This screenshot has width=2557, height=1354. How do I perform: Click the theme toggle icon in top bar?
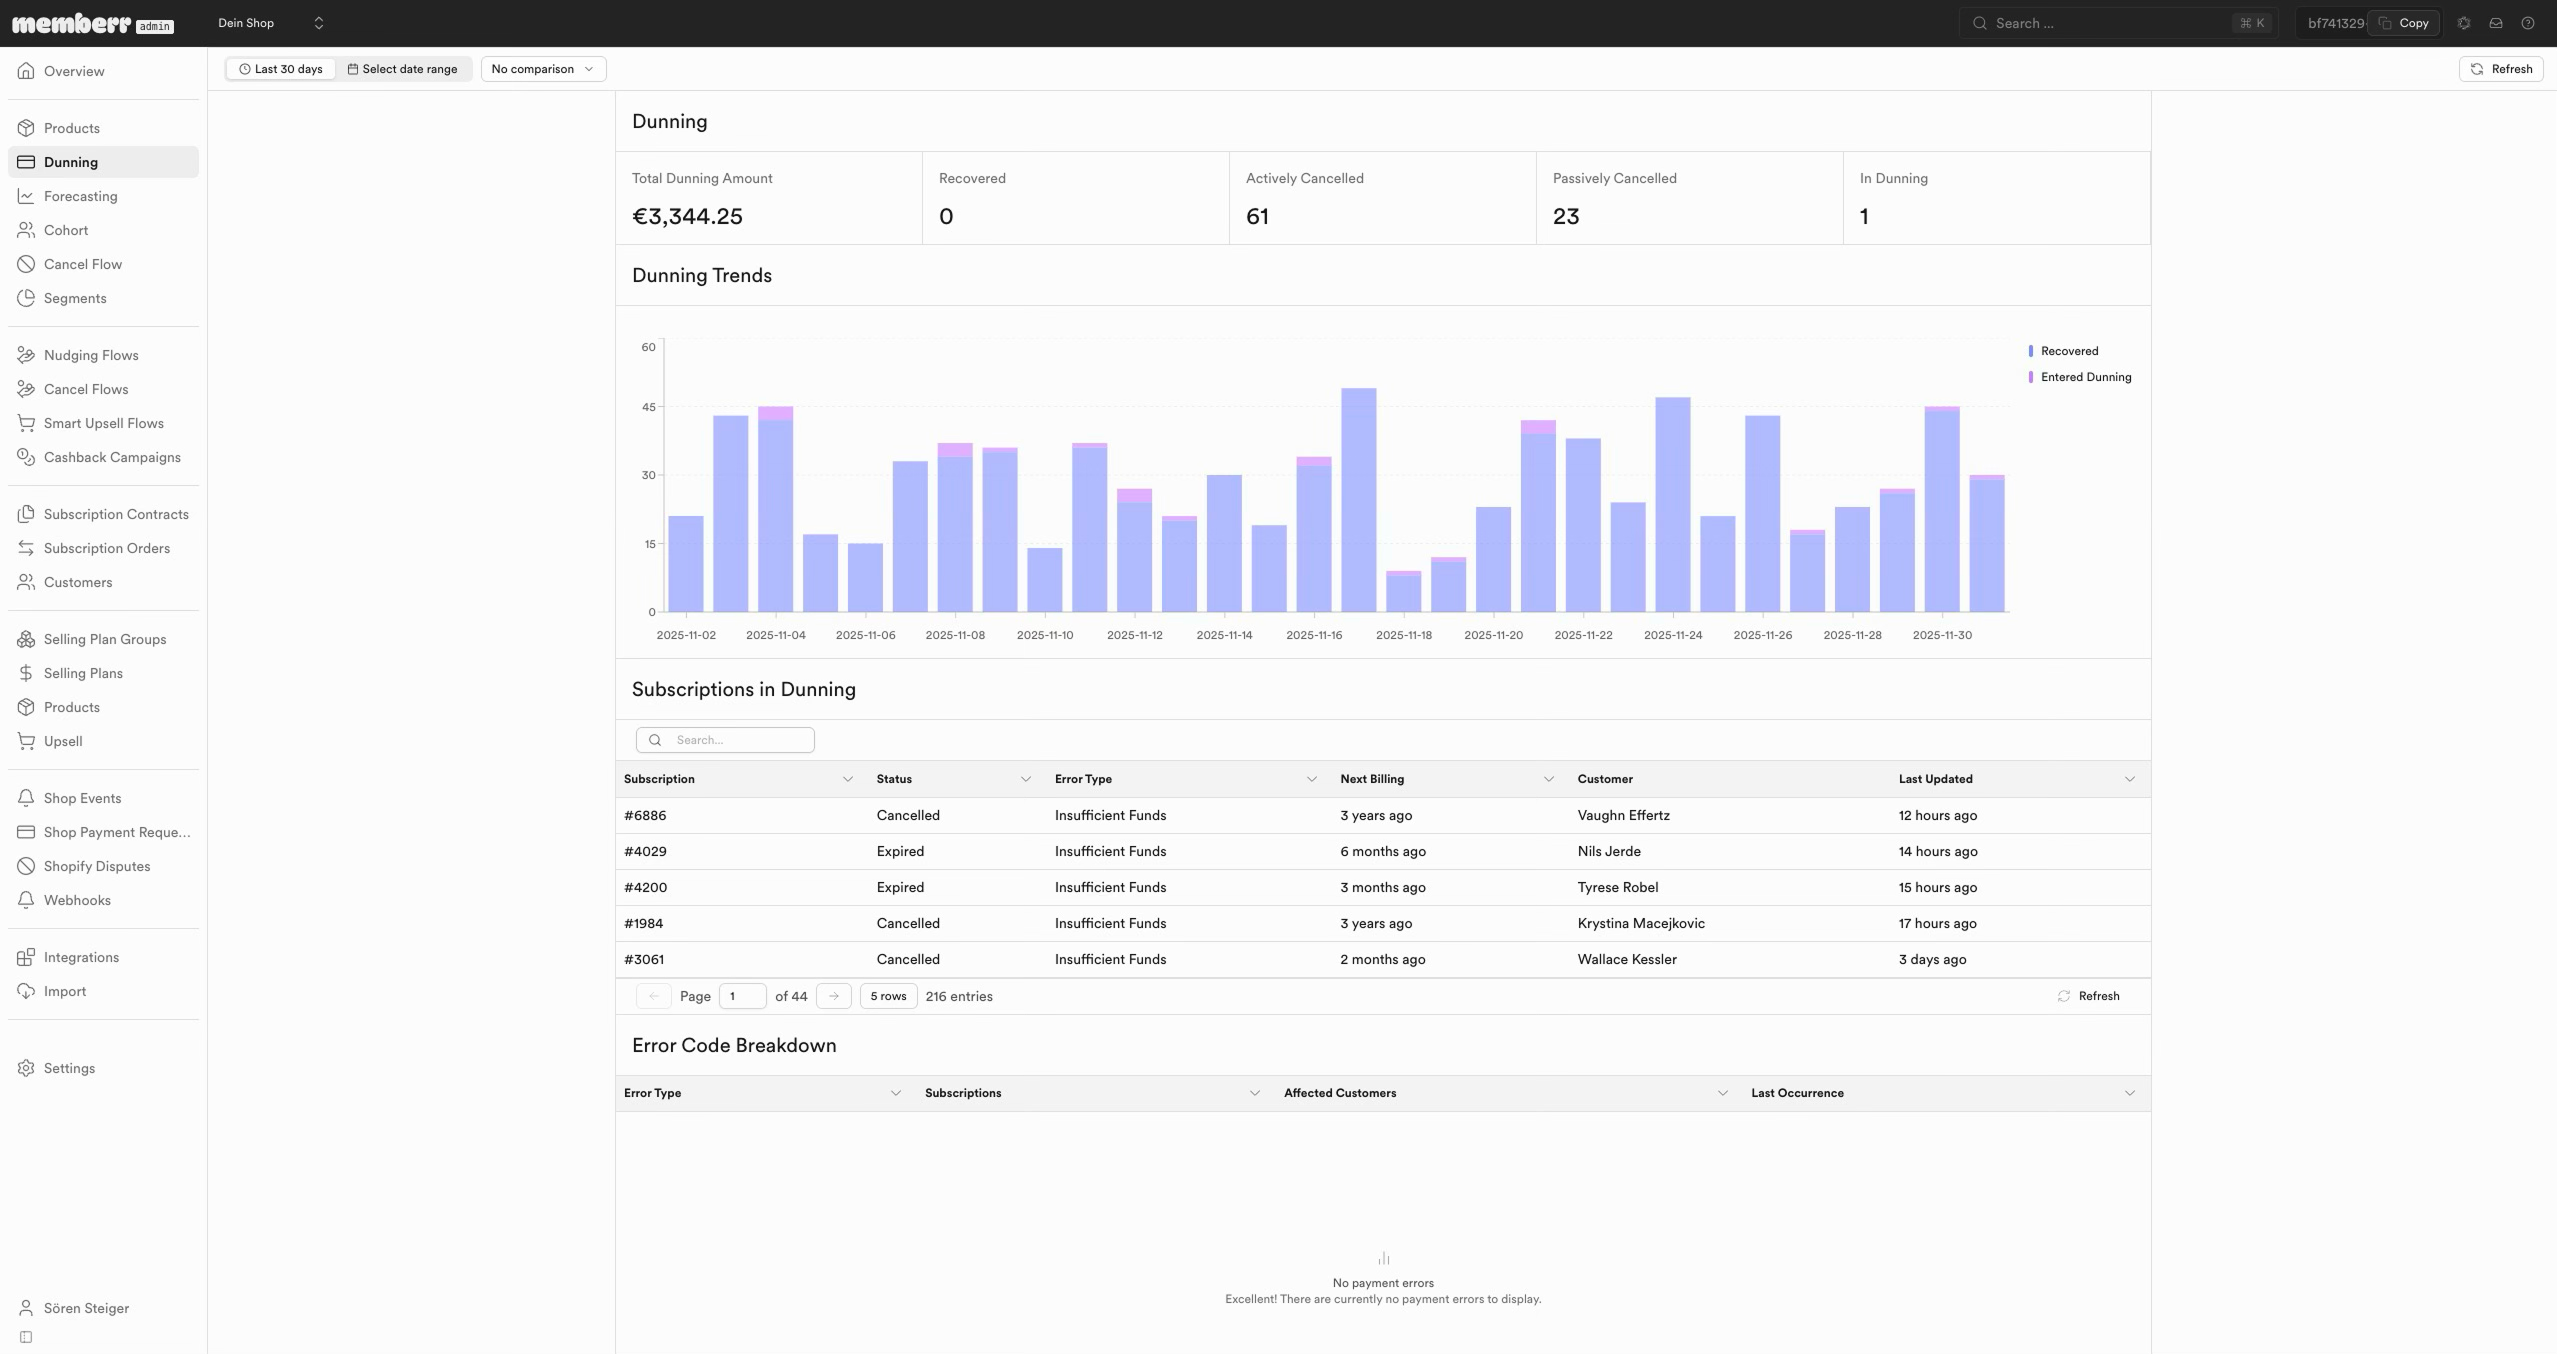click(2464, 23)
